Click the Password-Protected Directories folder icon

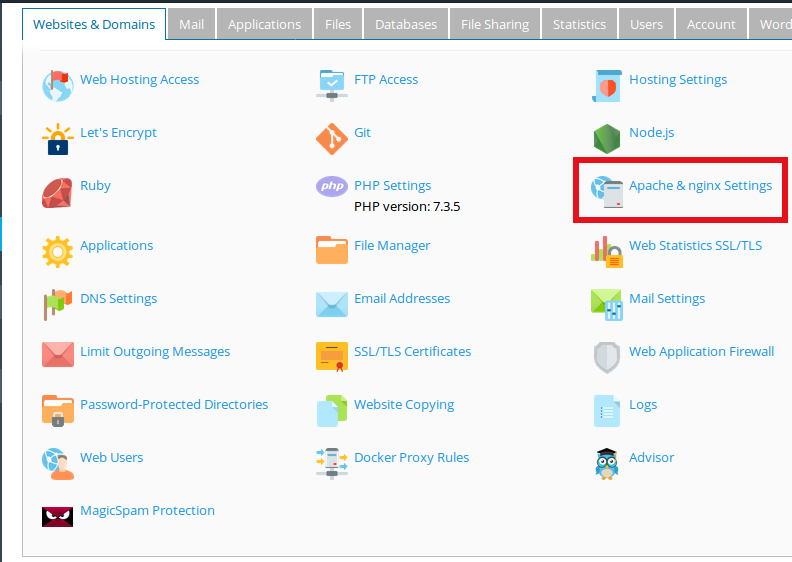pyautogui.click(x=58, y=411)
